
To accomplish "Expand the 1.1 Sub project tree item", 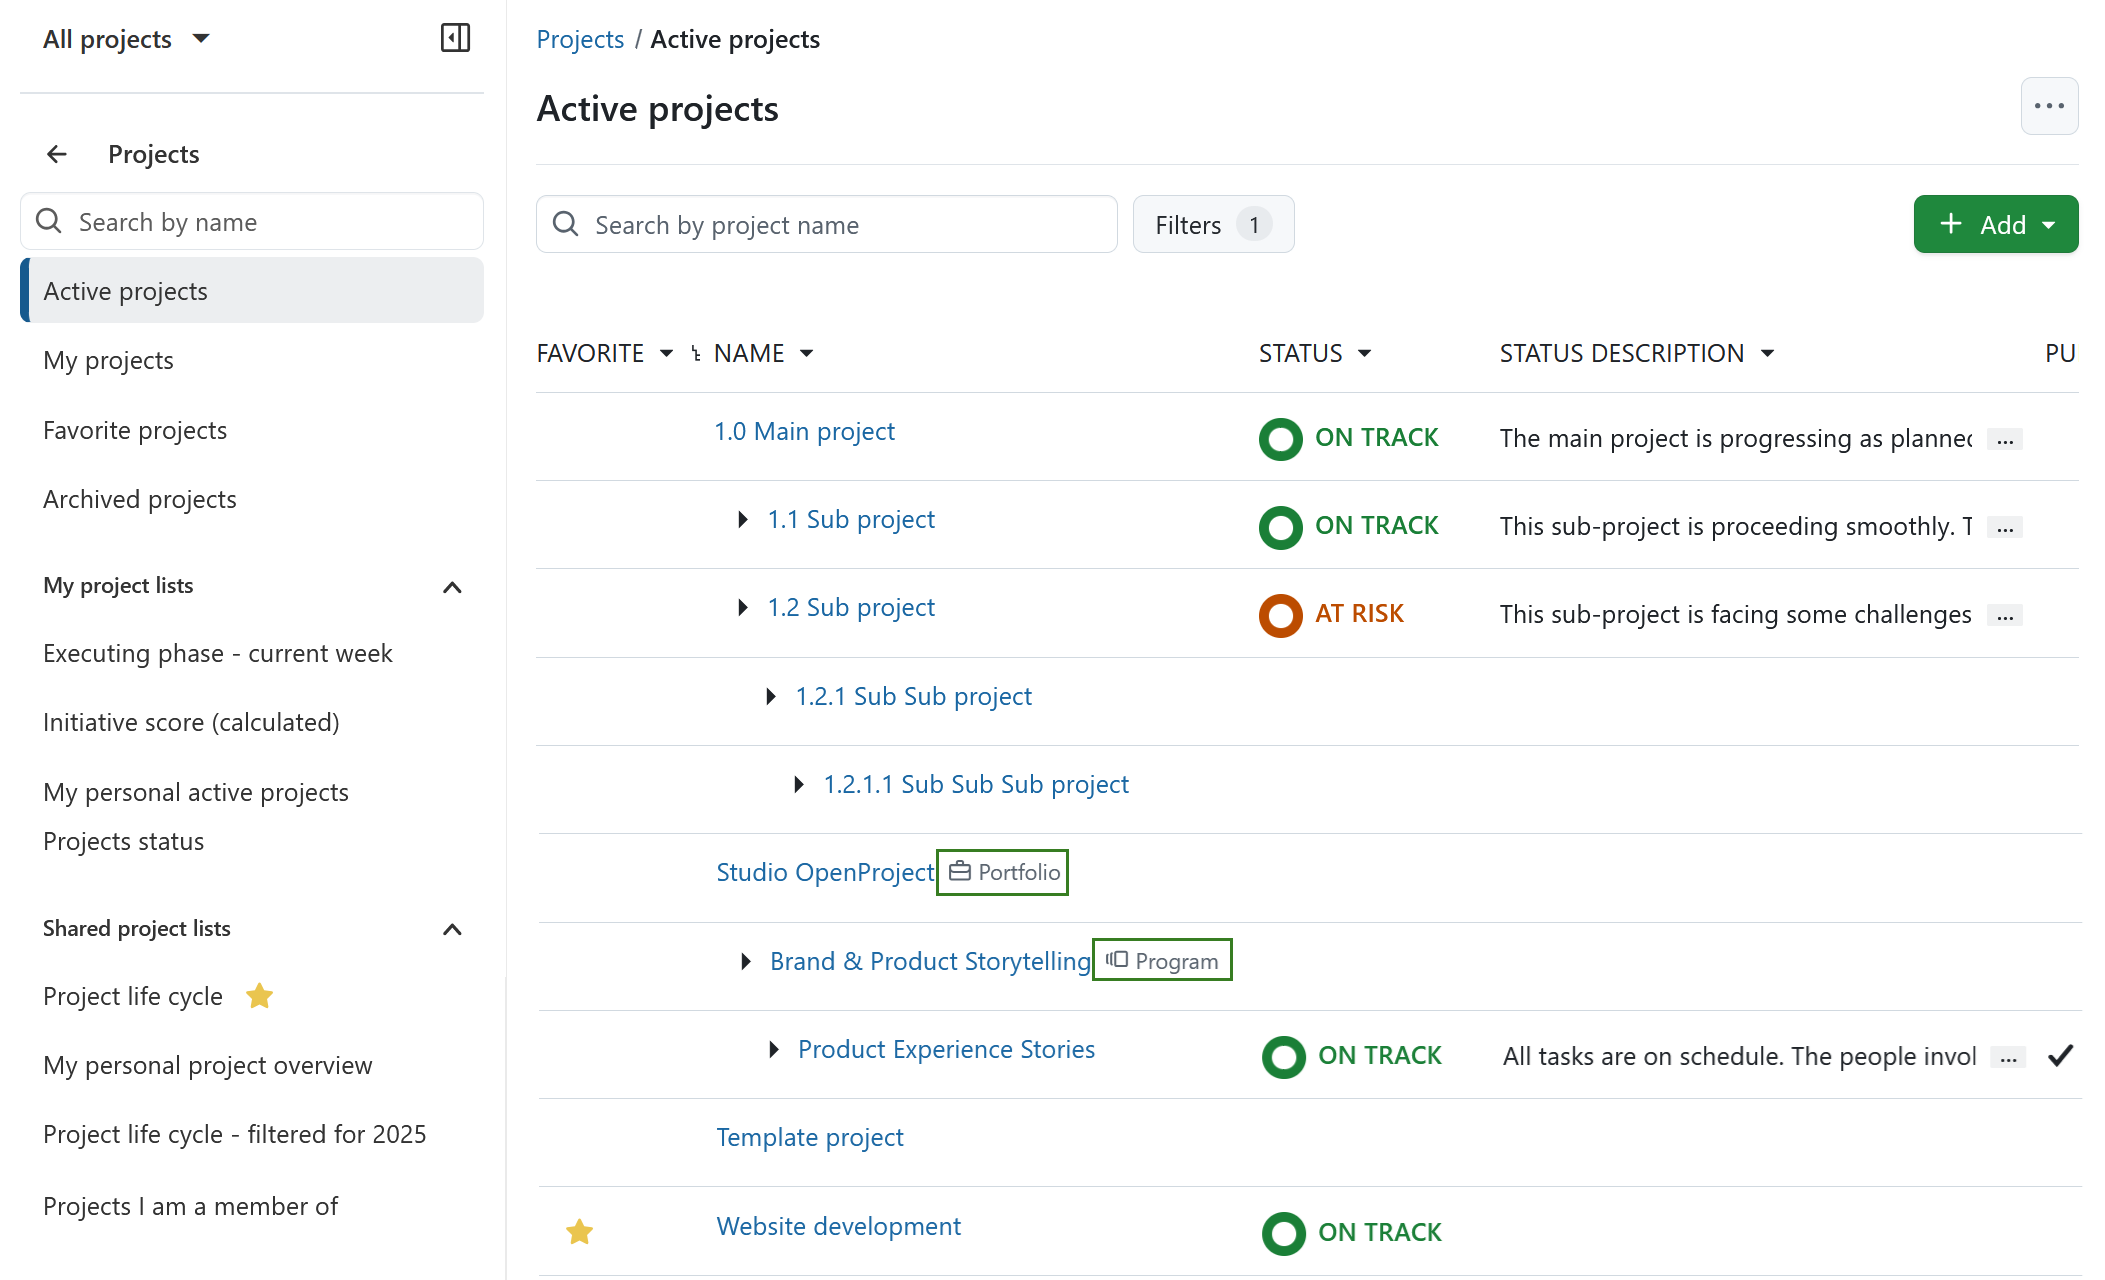I will [742, 519].
